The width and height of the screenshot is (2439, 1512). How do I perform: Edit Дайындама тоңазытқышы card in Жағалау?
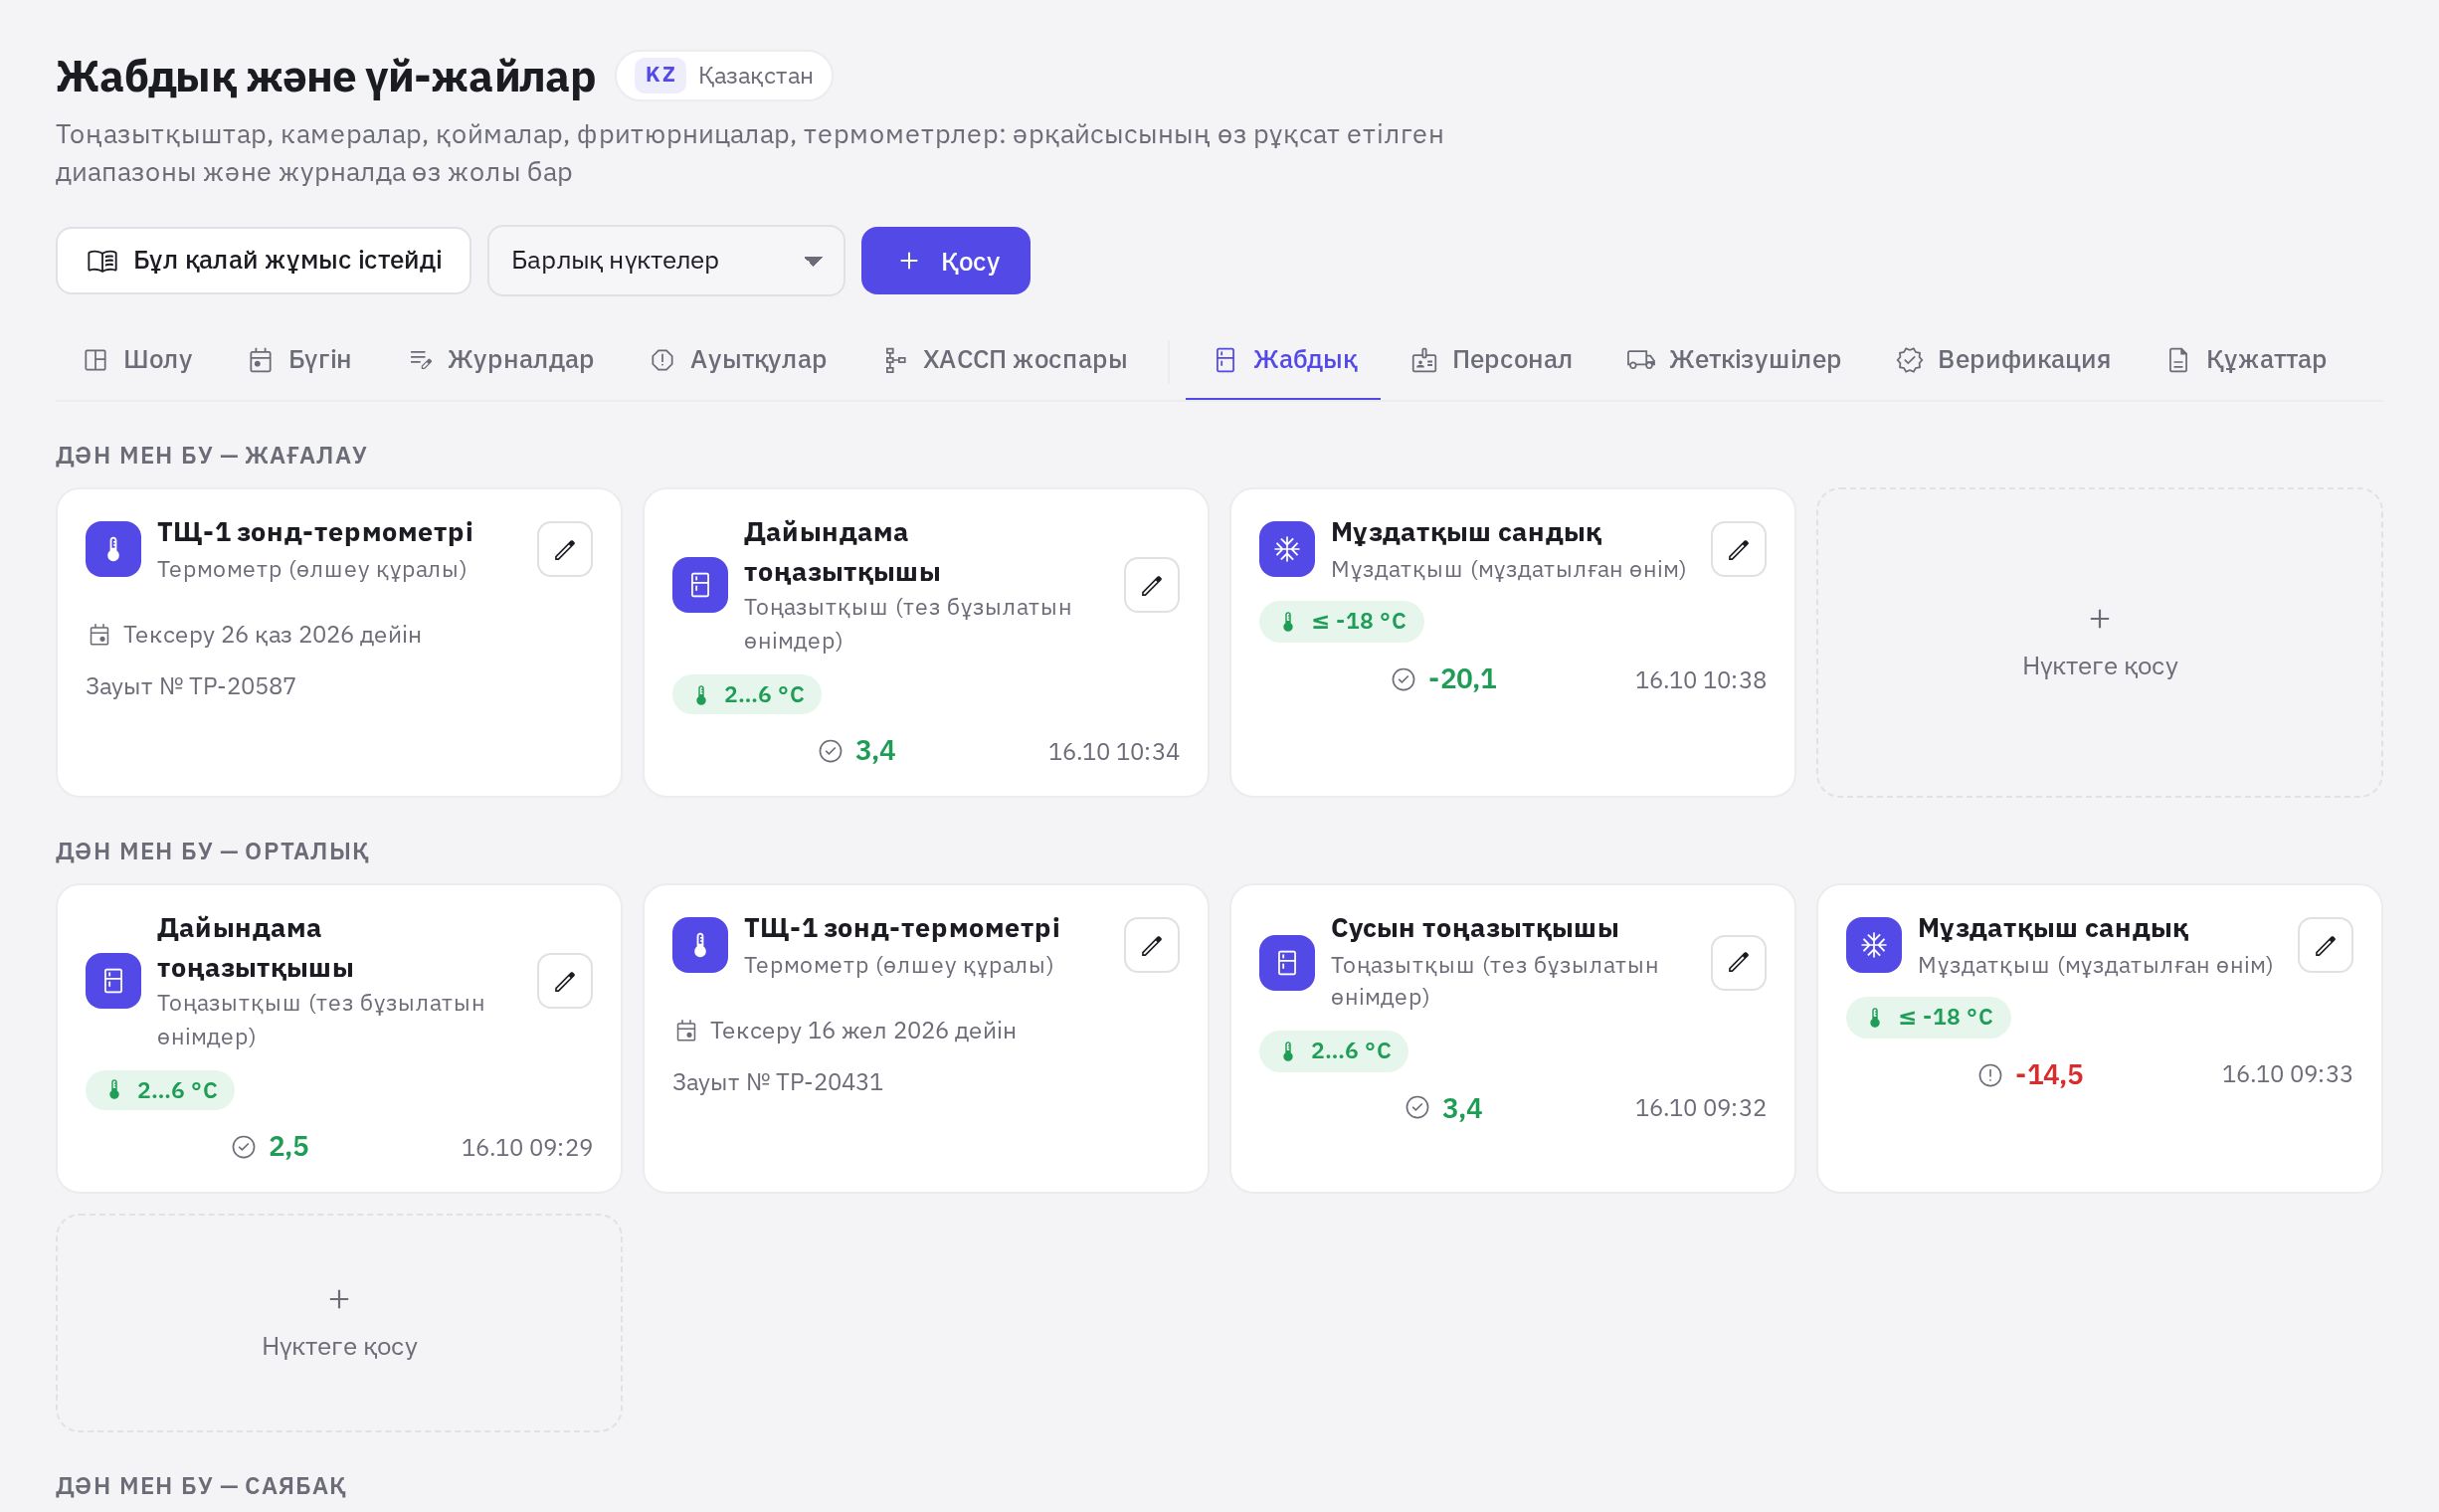(1151, 585)
